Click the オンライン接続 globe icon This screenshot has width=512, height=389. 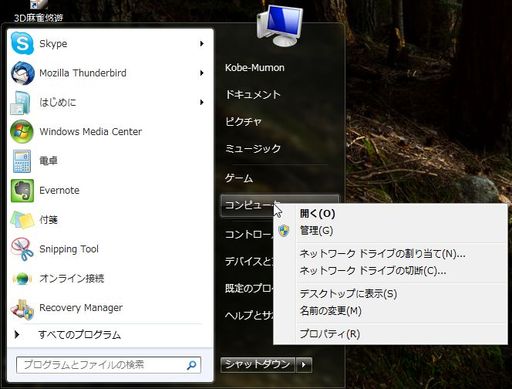(x=22, y=278)
